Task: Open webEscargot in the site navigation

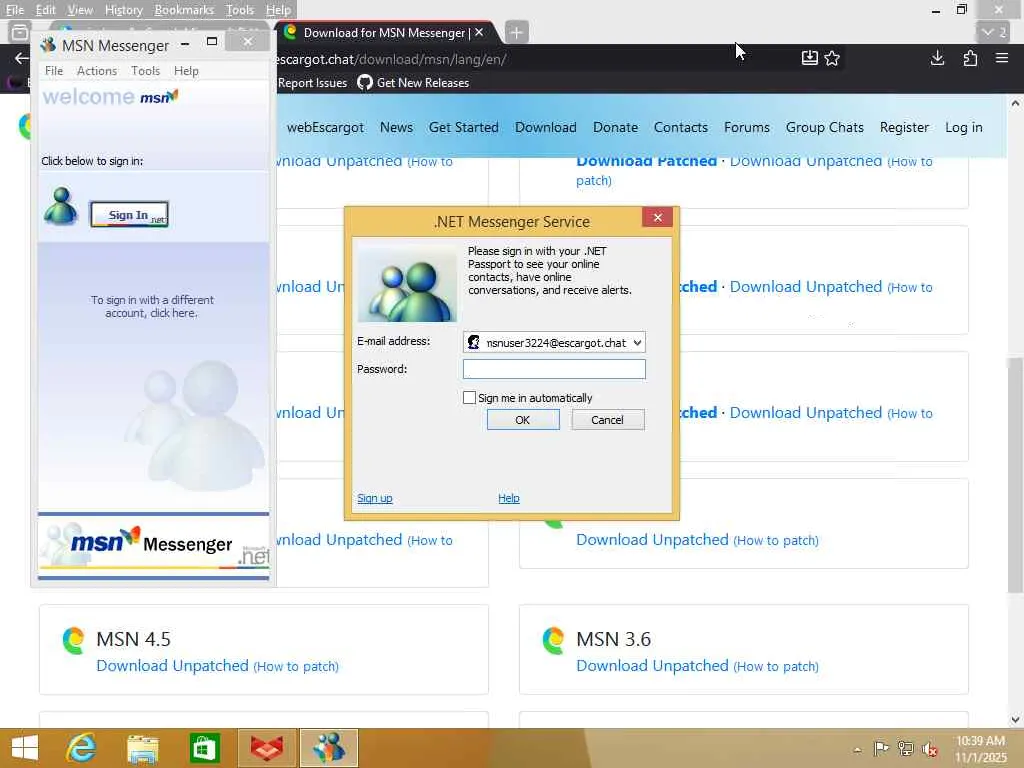Action: pos(325,127)
